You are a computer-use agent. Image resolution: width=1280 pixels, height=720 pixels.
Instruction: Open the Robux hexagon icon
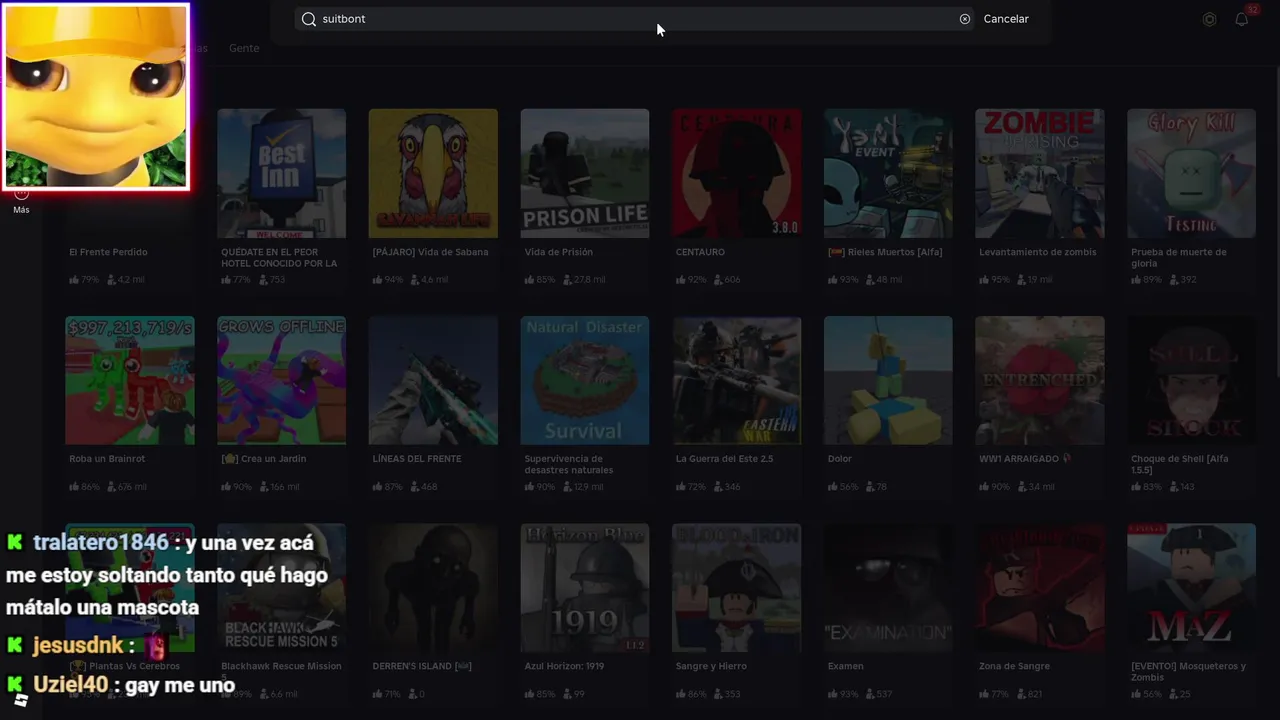(x=1209, y=19)
